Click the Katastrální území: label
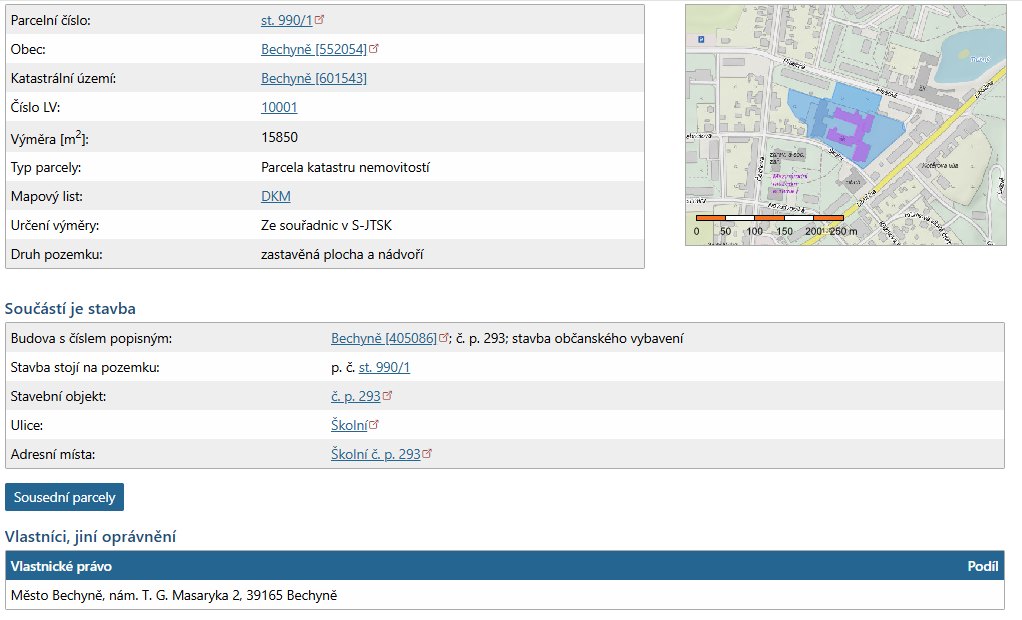1022x620 pixels. click(63, 78)
